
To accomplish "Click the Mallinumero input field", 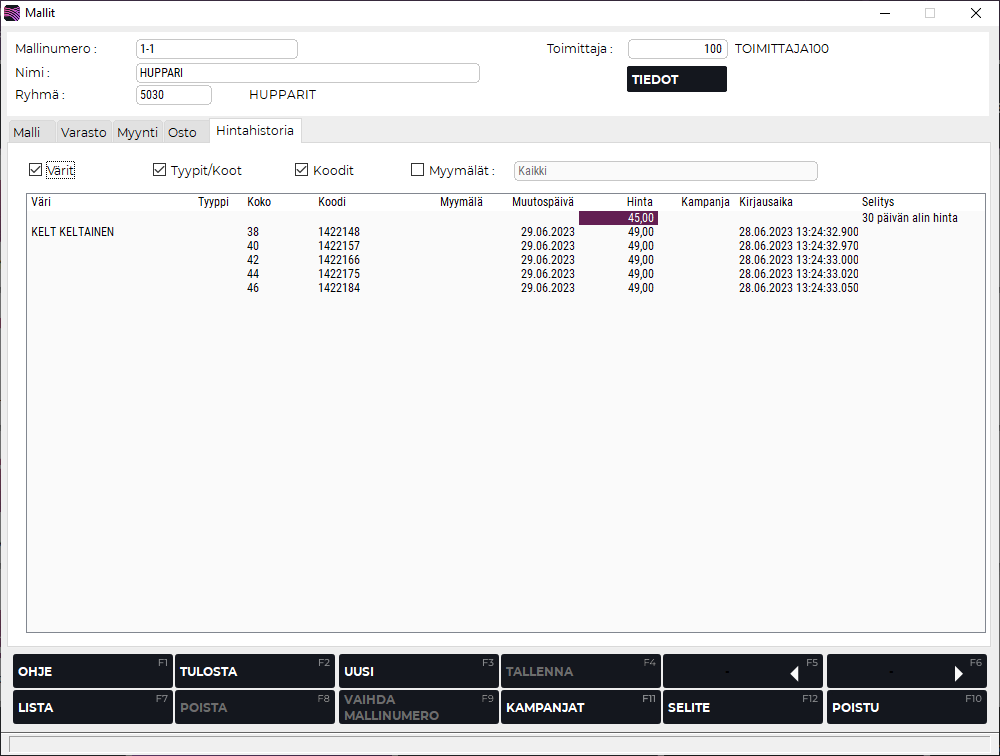I will pos(216,49).
